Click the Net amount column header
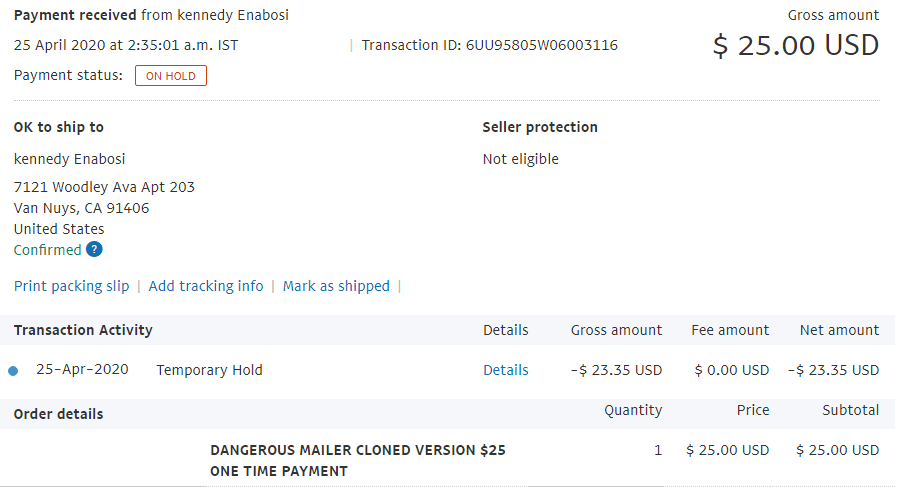 tap(839, 330)
